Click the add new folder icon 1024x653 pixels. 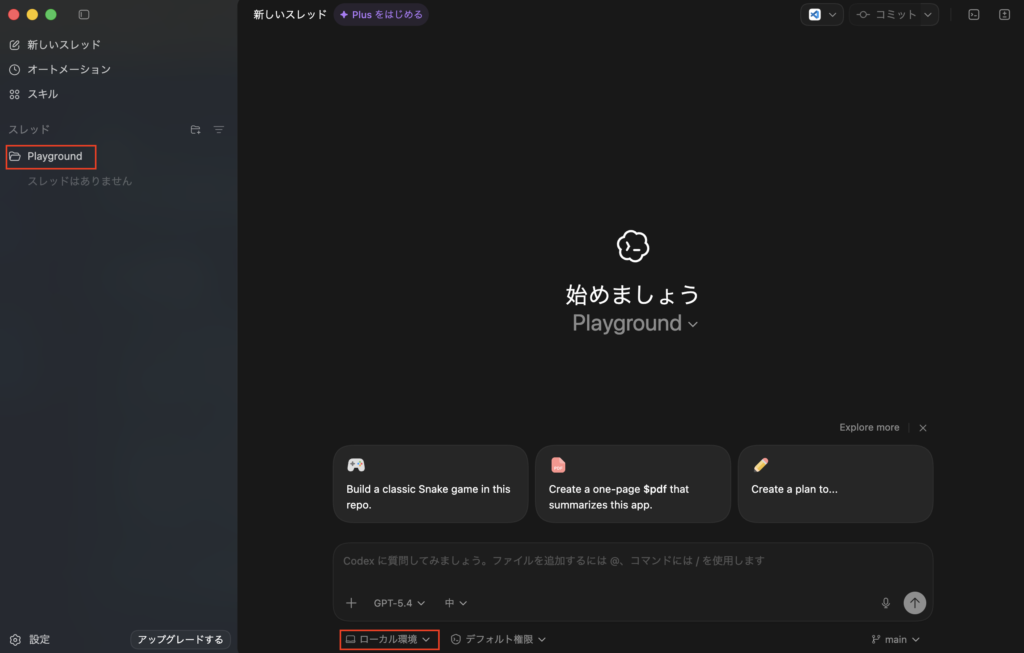pos(195,130)
